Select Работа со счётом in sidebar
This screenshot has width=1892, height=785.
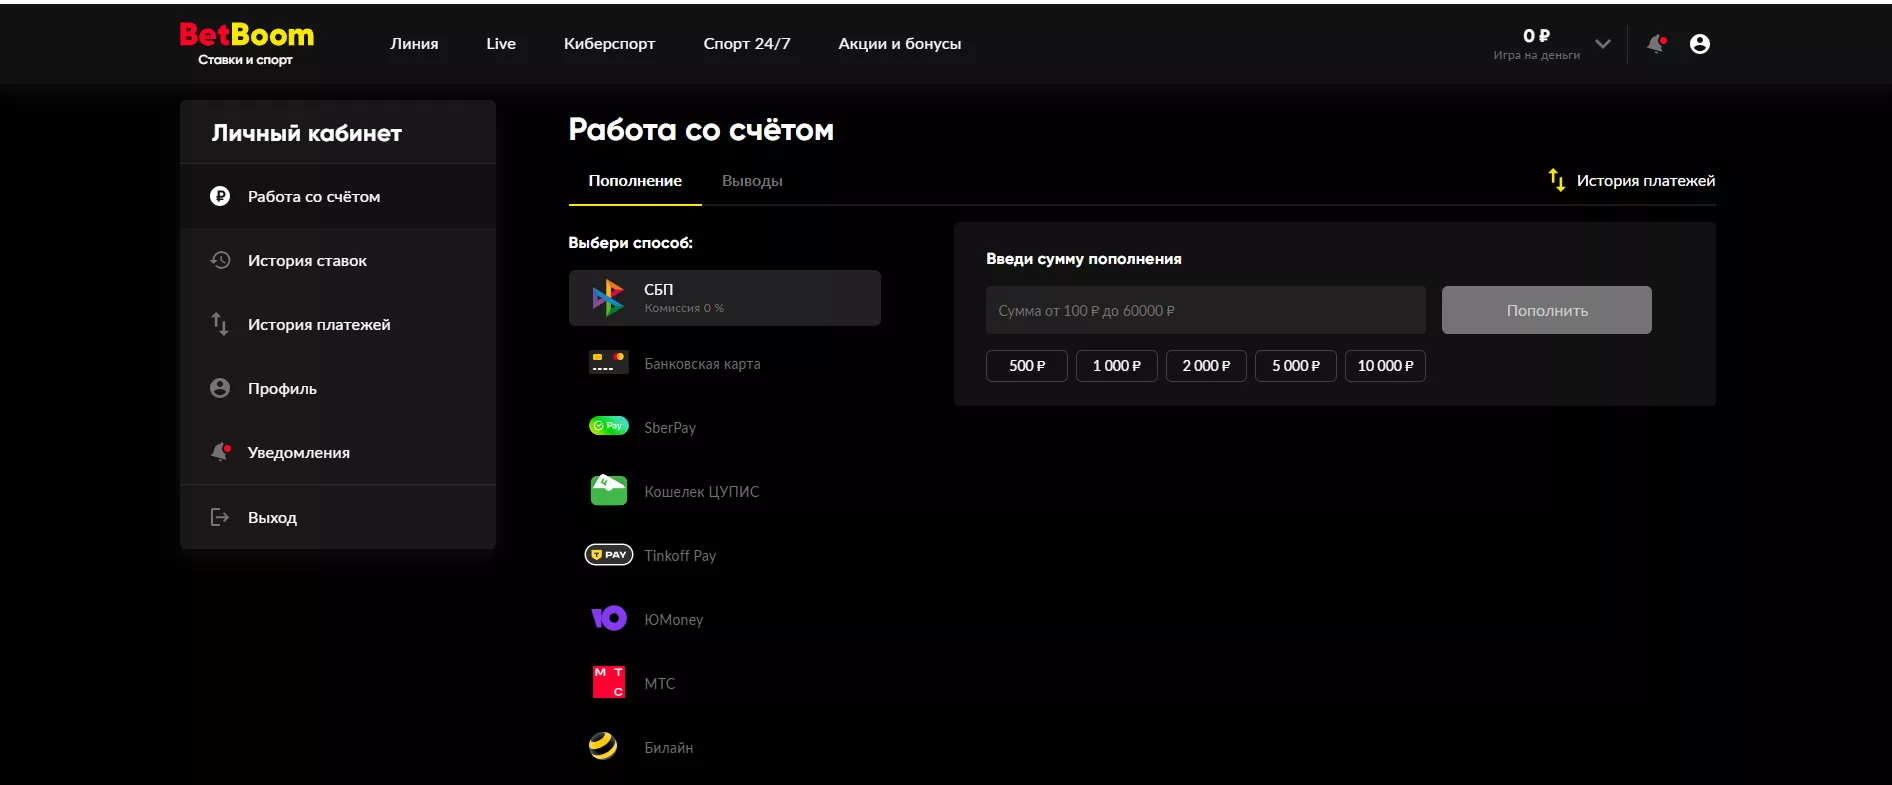[x=338, y=196]
